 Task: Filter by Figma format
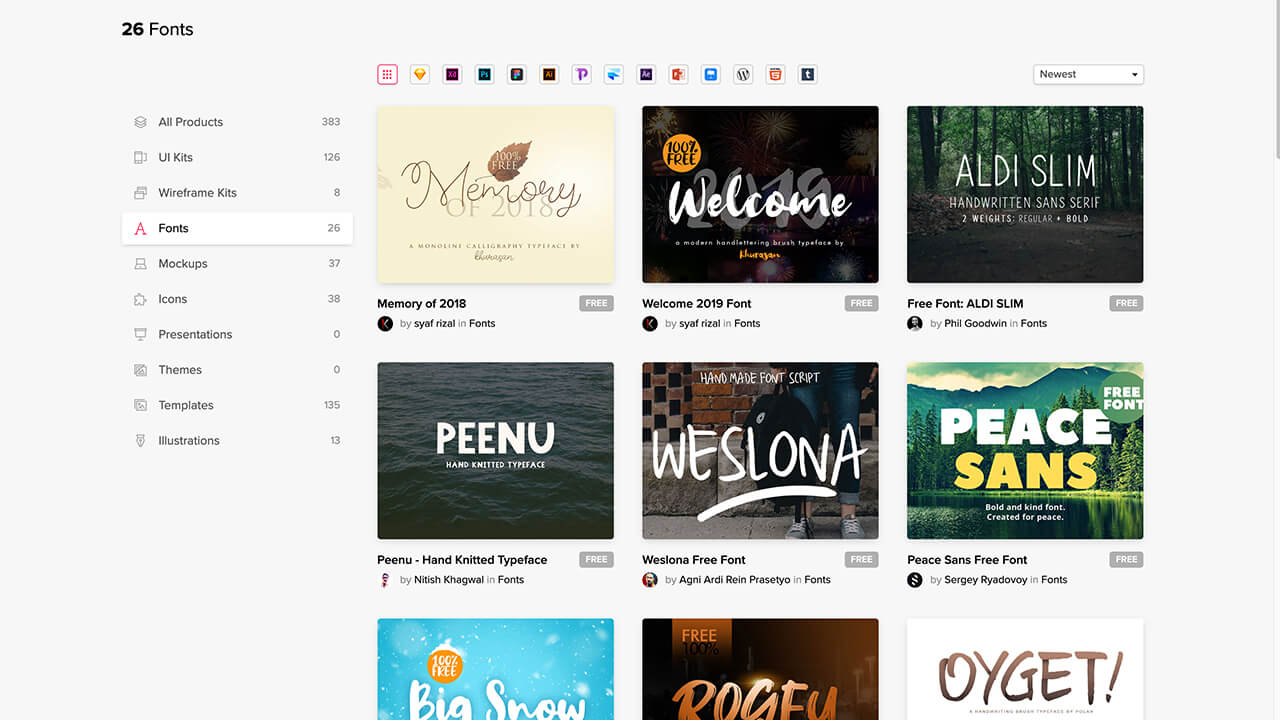click(516, 74)
